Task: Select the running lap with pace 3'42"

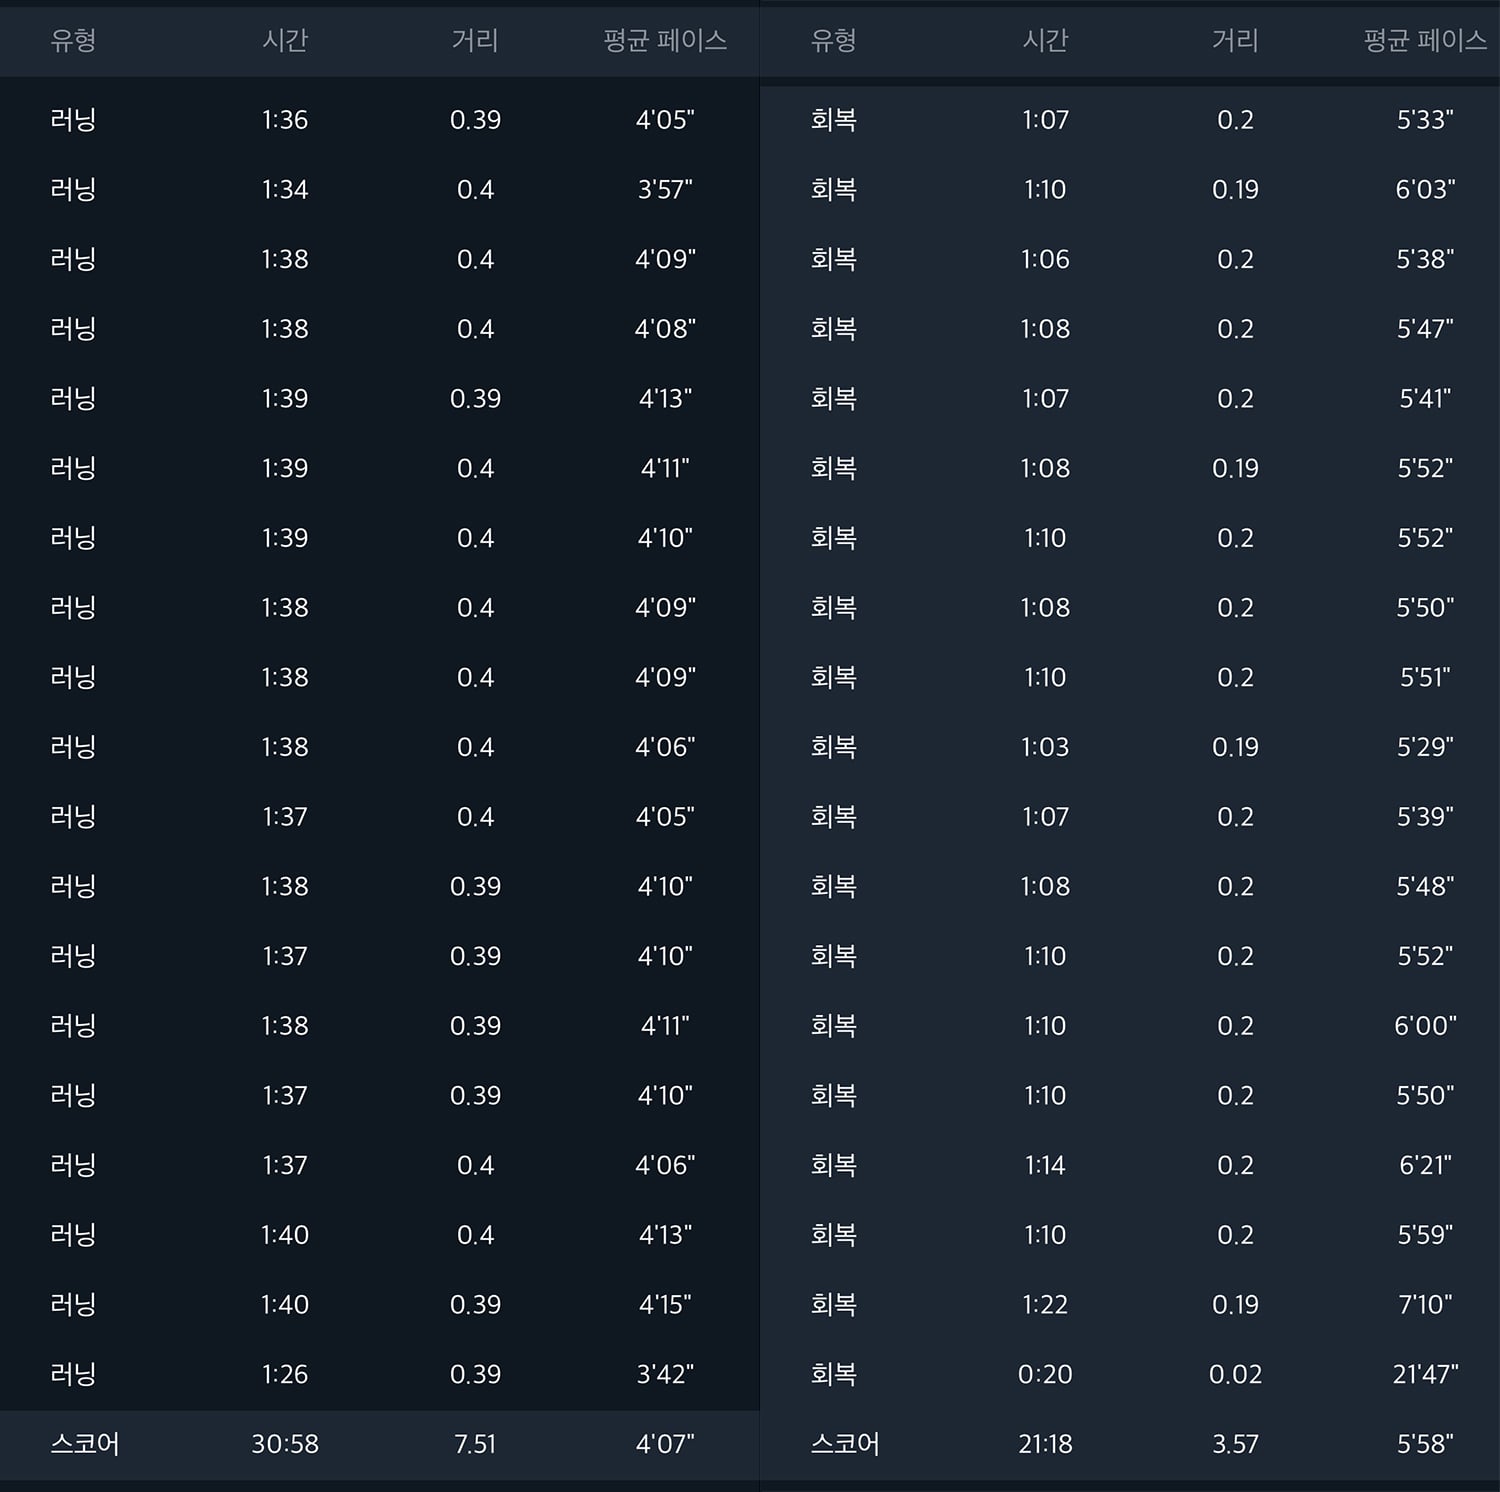Action: 380,1374
